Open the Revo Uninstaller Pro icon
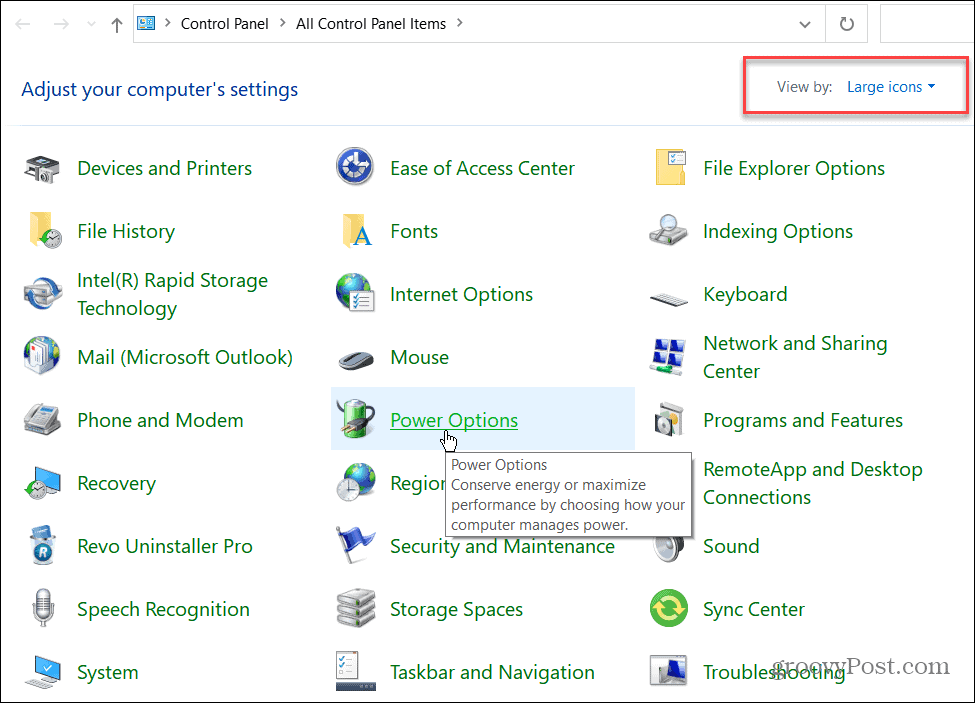975x703 pixels. (x=42, y=547)
